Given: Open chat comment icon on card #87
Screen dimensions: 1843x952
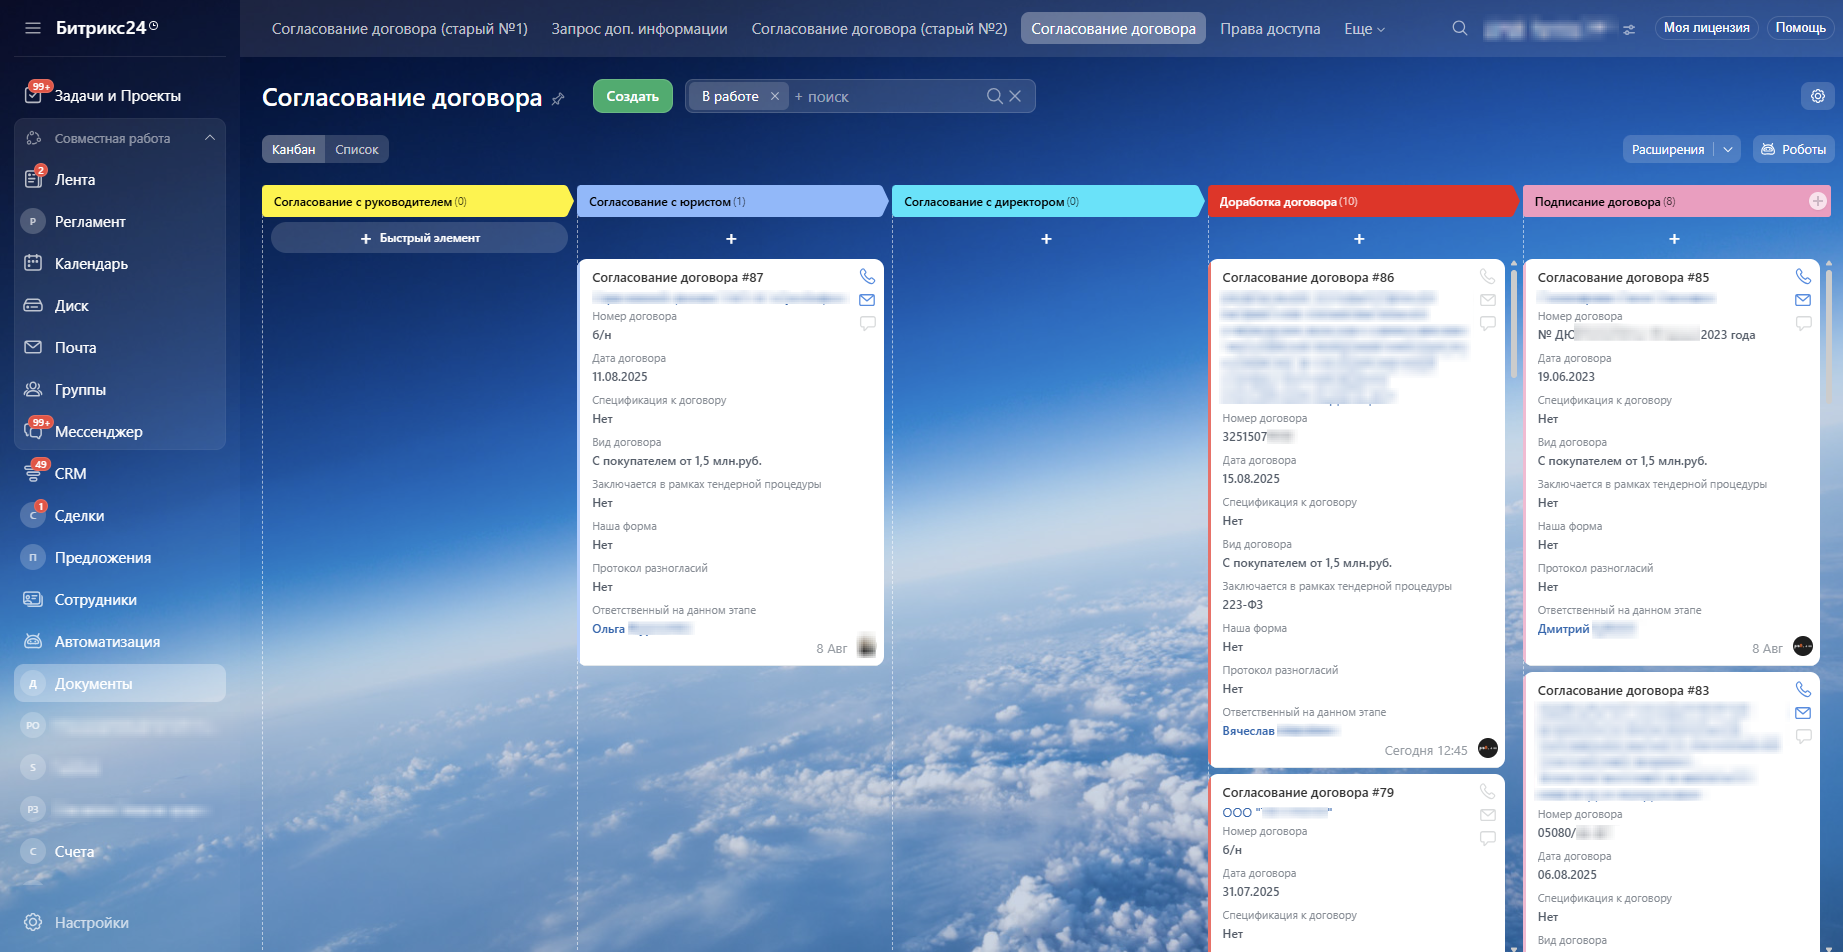Looking at the screenshot, I should (867, 323).
